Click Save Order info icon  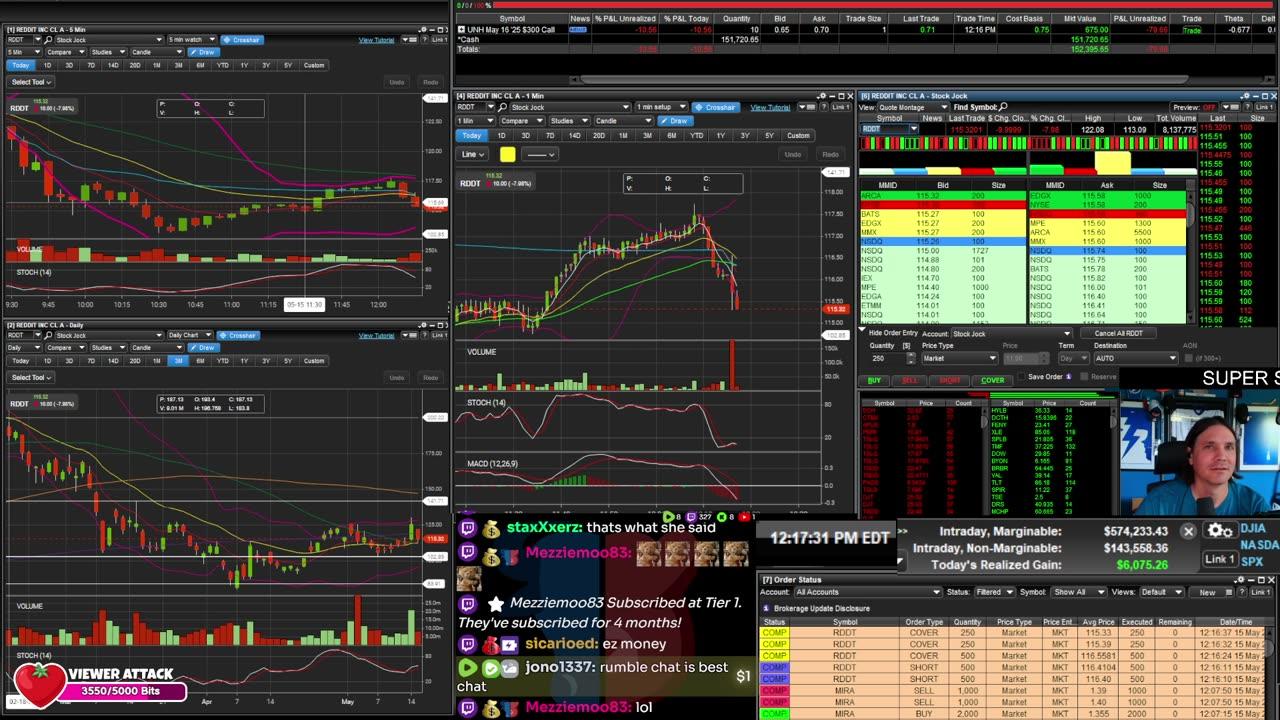pyautogui.click(x=1069, y=377)
